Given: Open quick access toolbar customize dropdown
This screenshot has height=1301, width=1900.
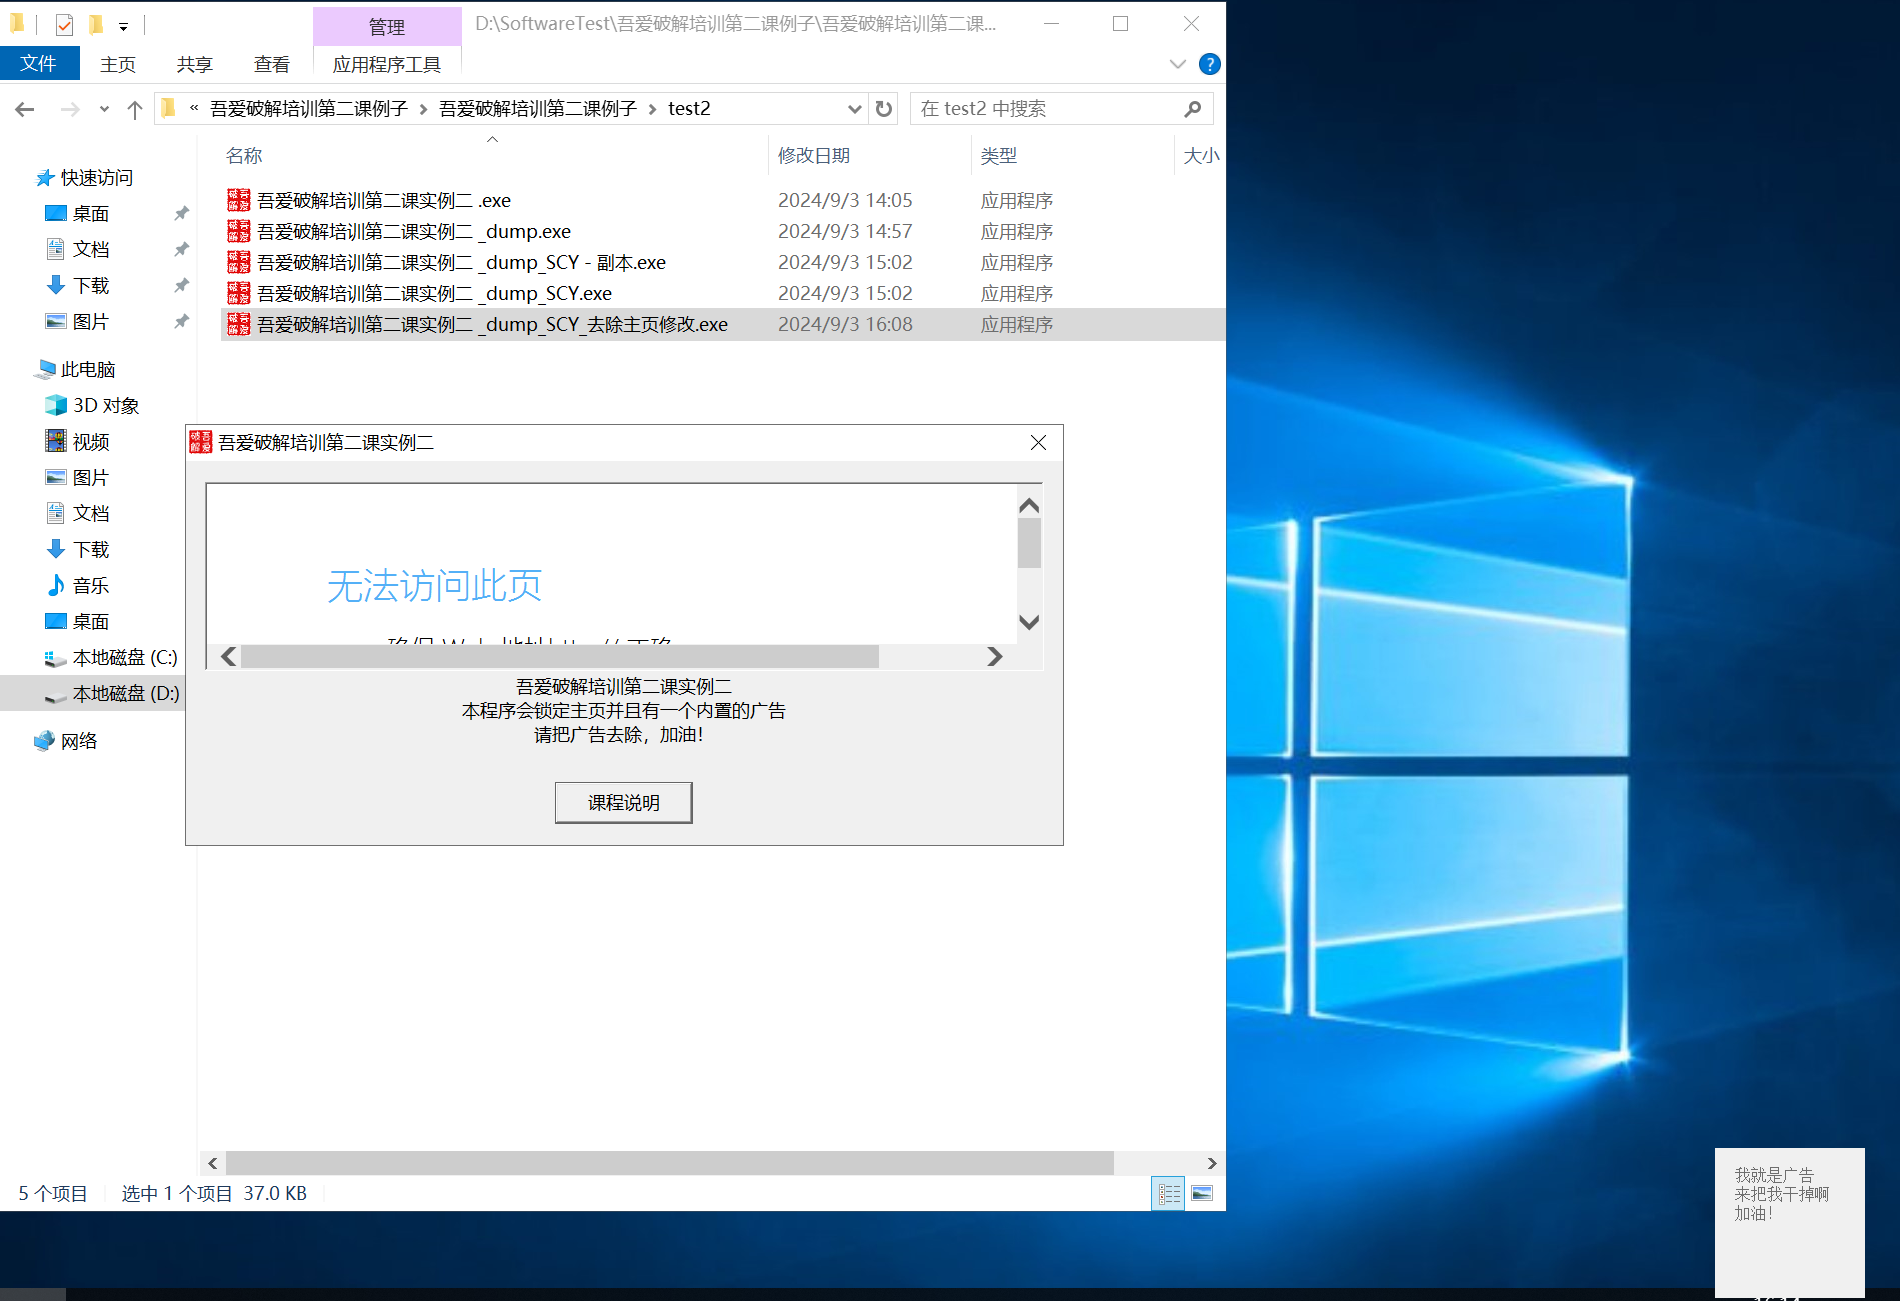Looking at the screenshot, I should [x=123, y=26].
